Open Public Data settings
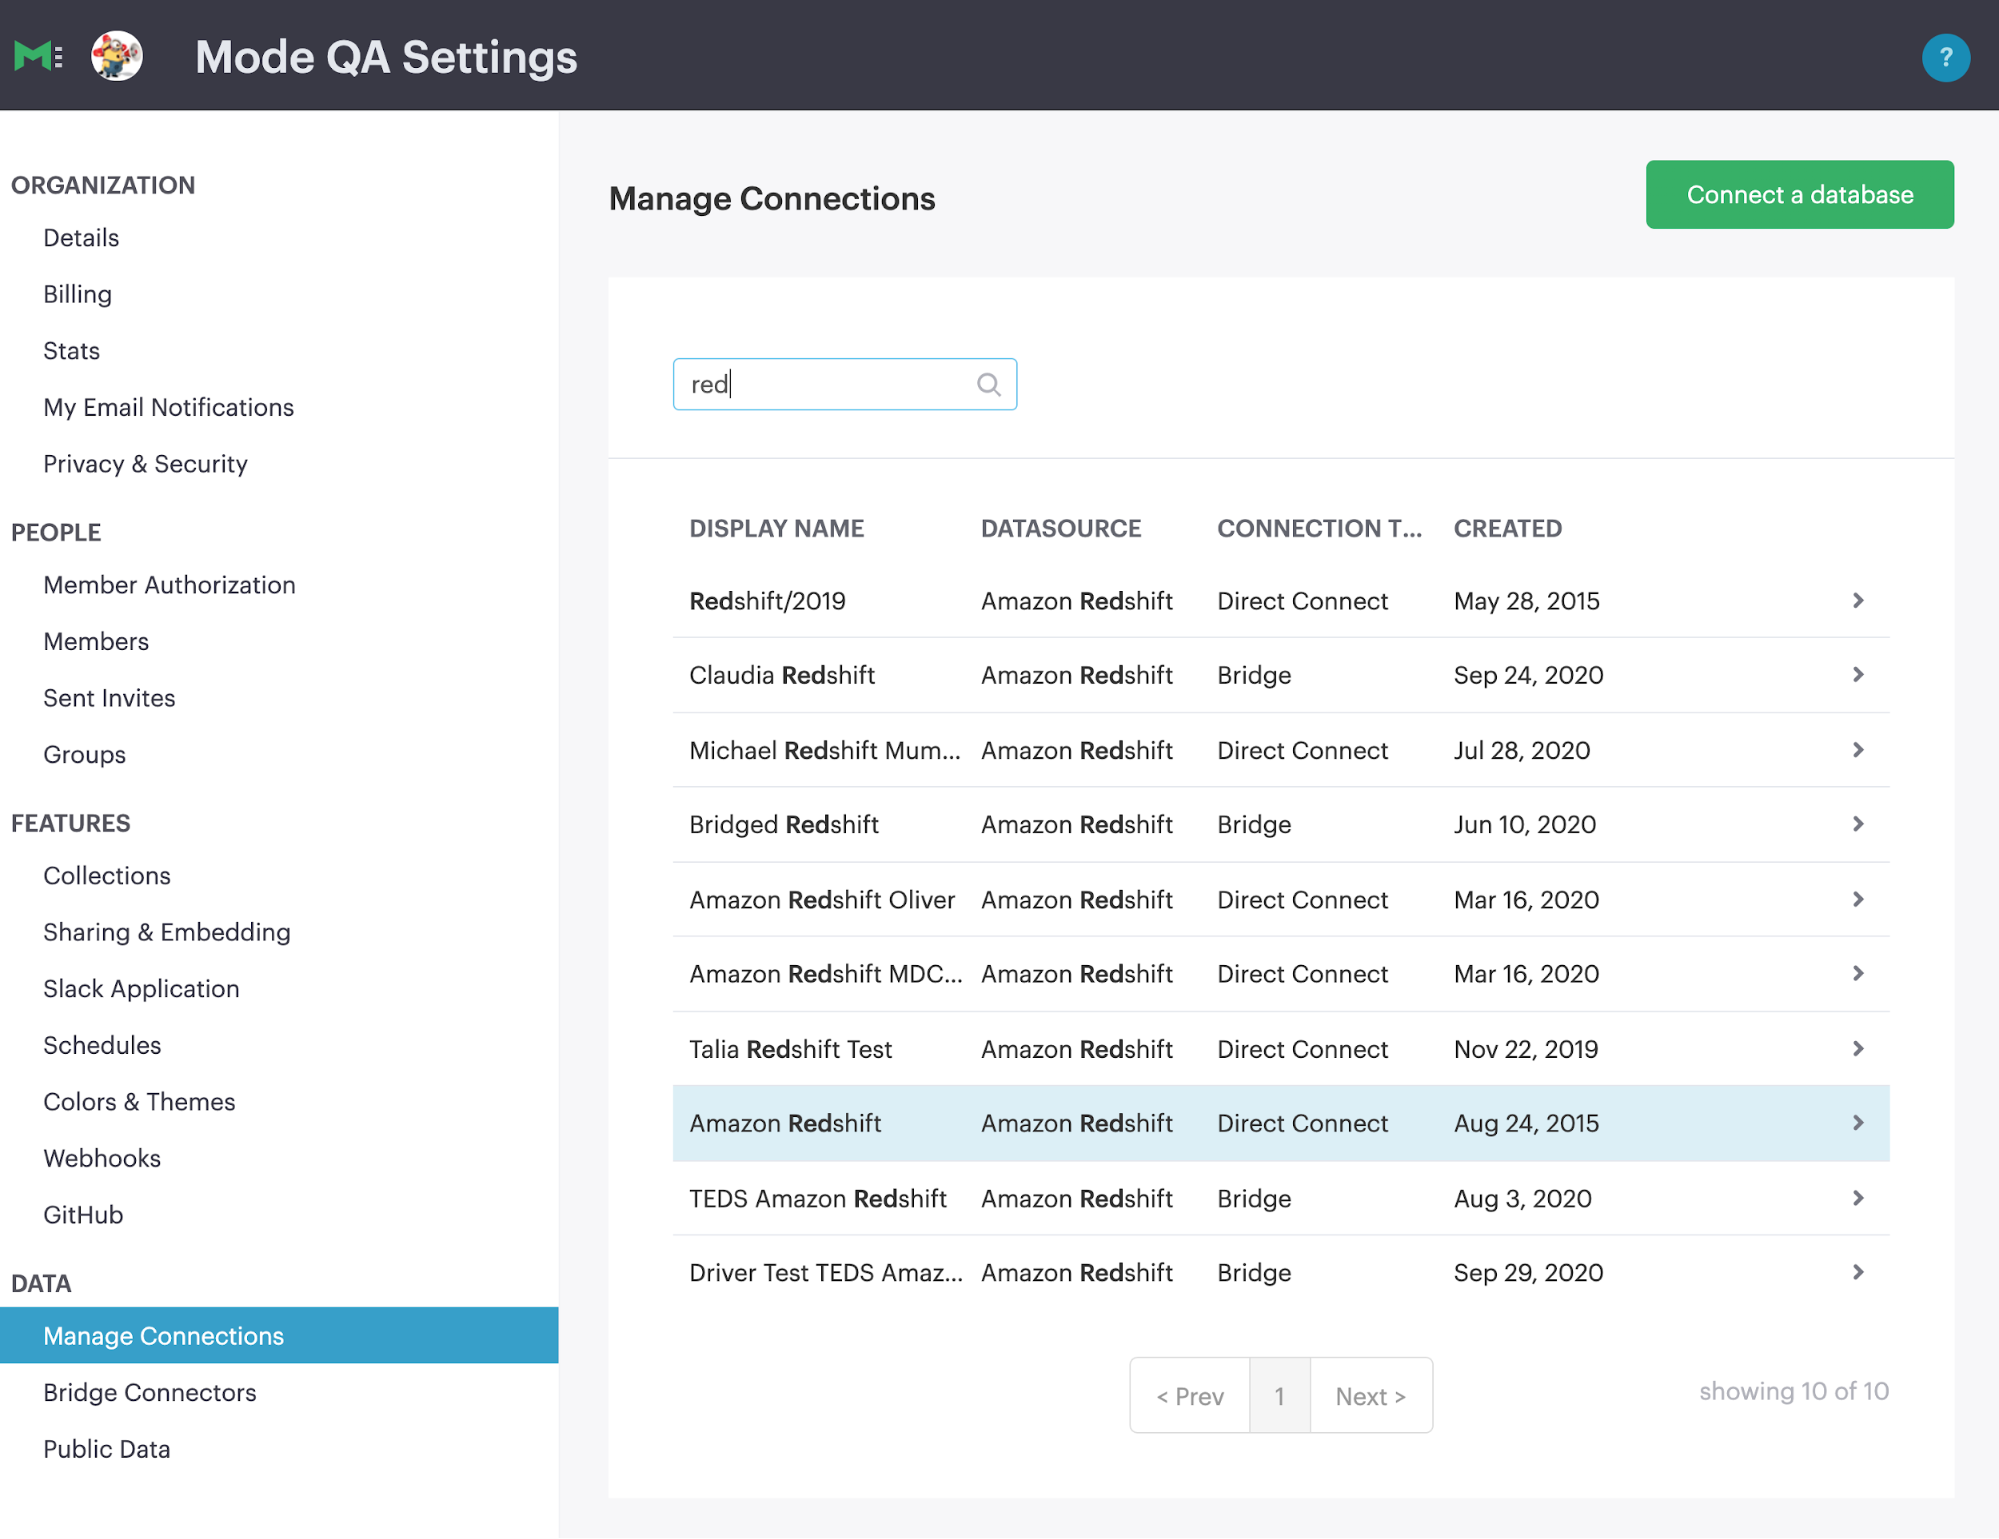This screenshot has height=1539, width=1999. (107, 1449)
